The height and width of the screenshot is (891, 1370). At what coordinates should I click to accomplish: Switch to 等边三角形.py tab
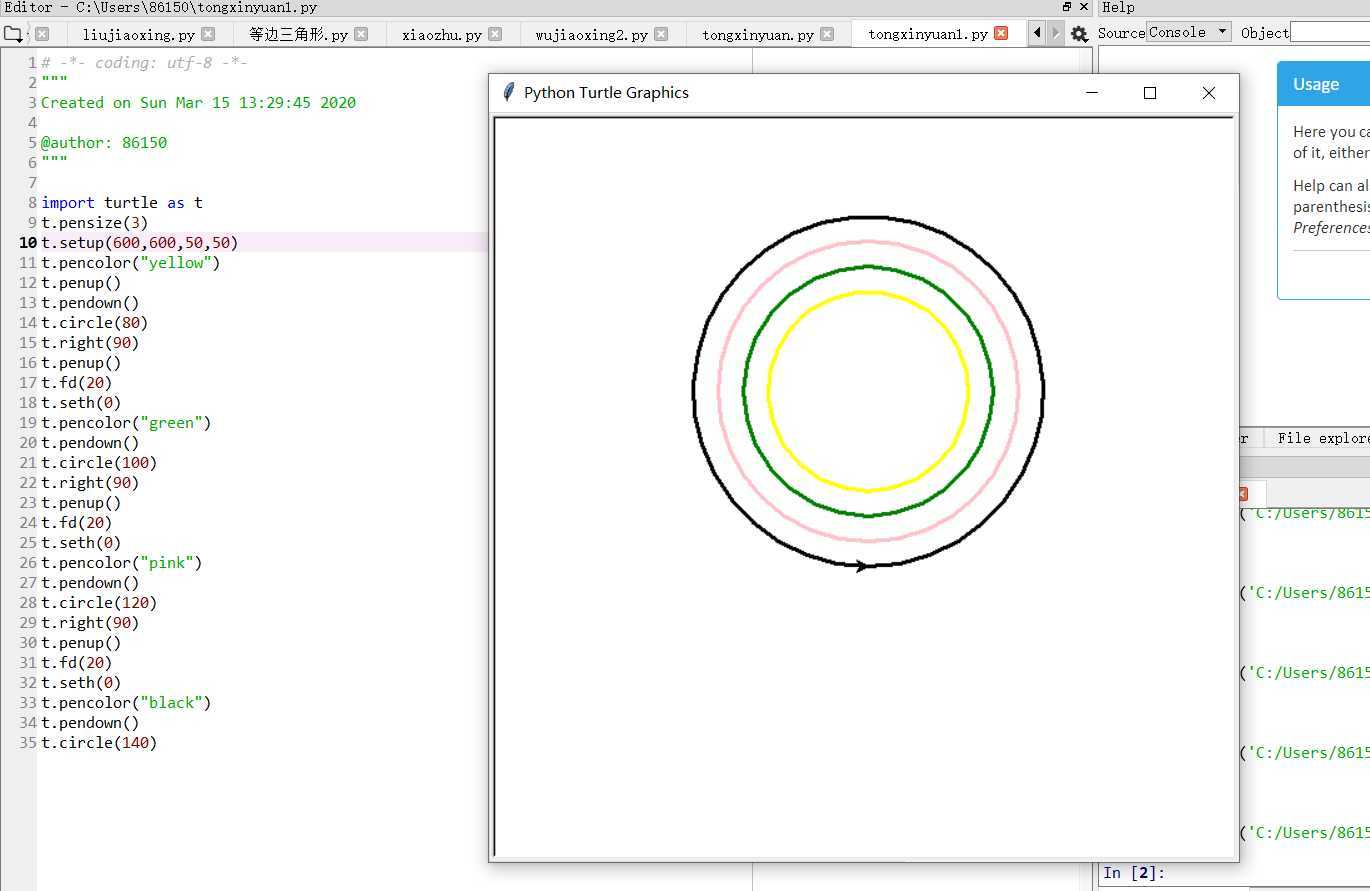click(x=298, y=34)
